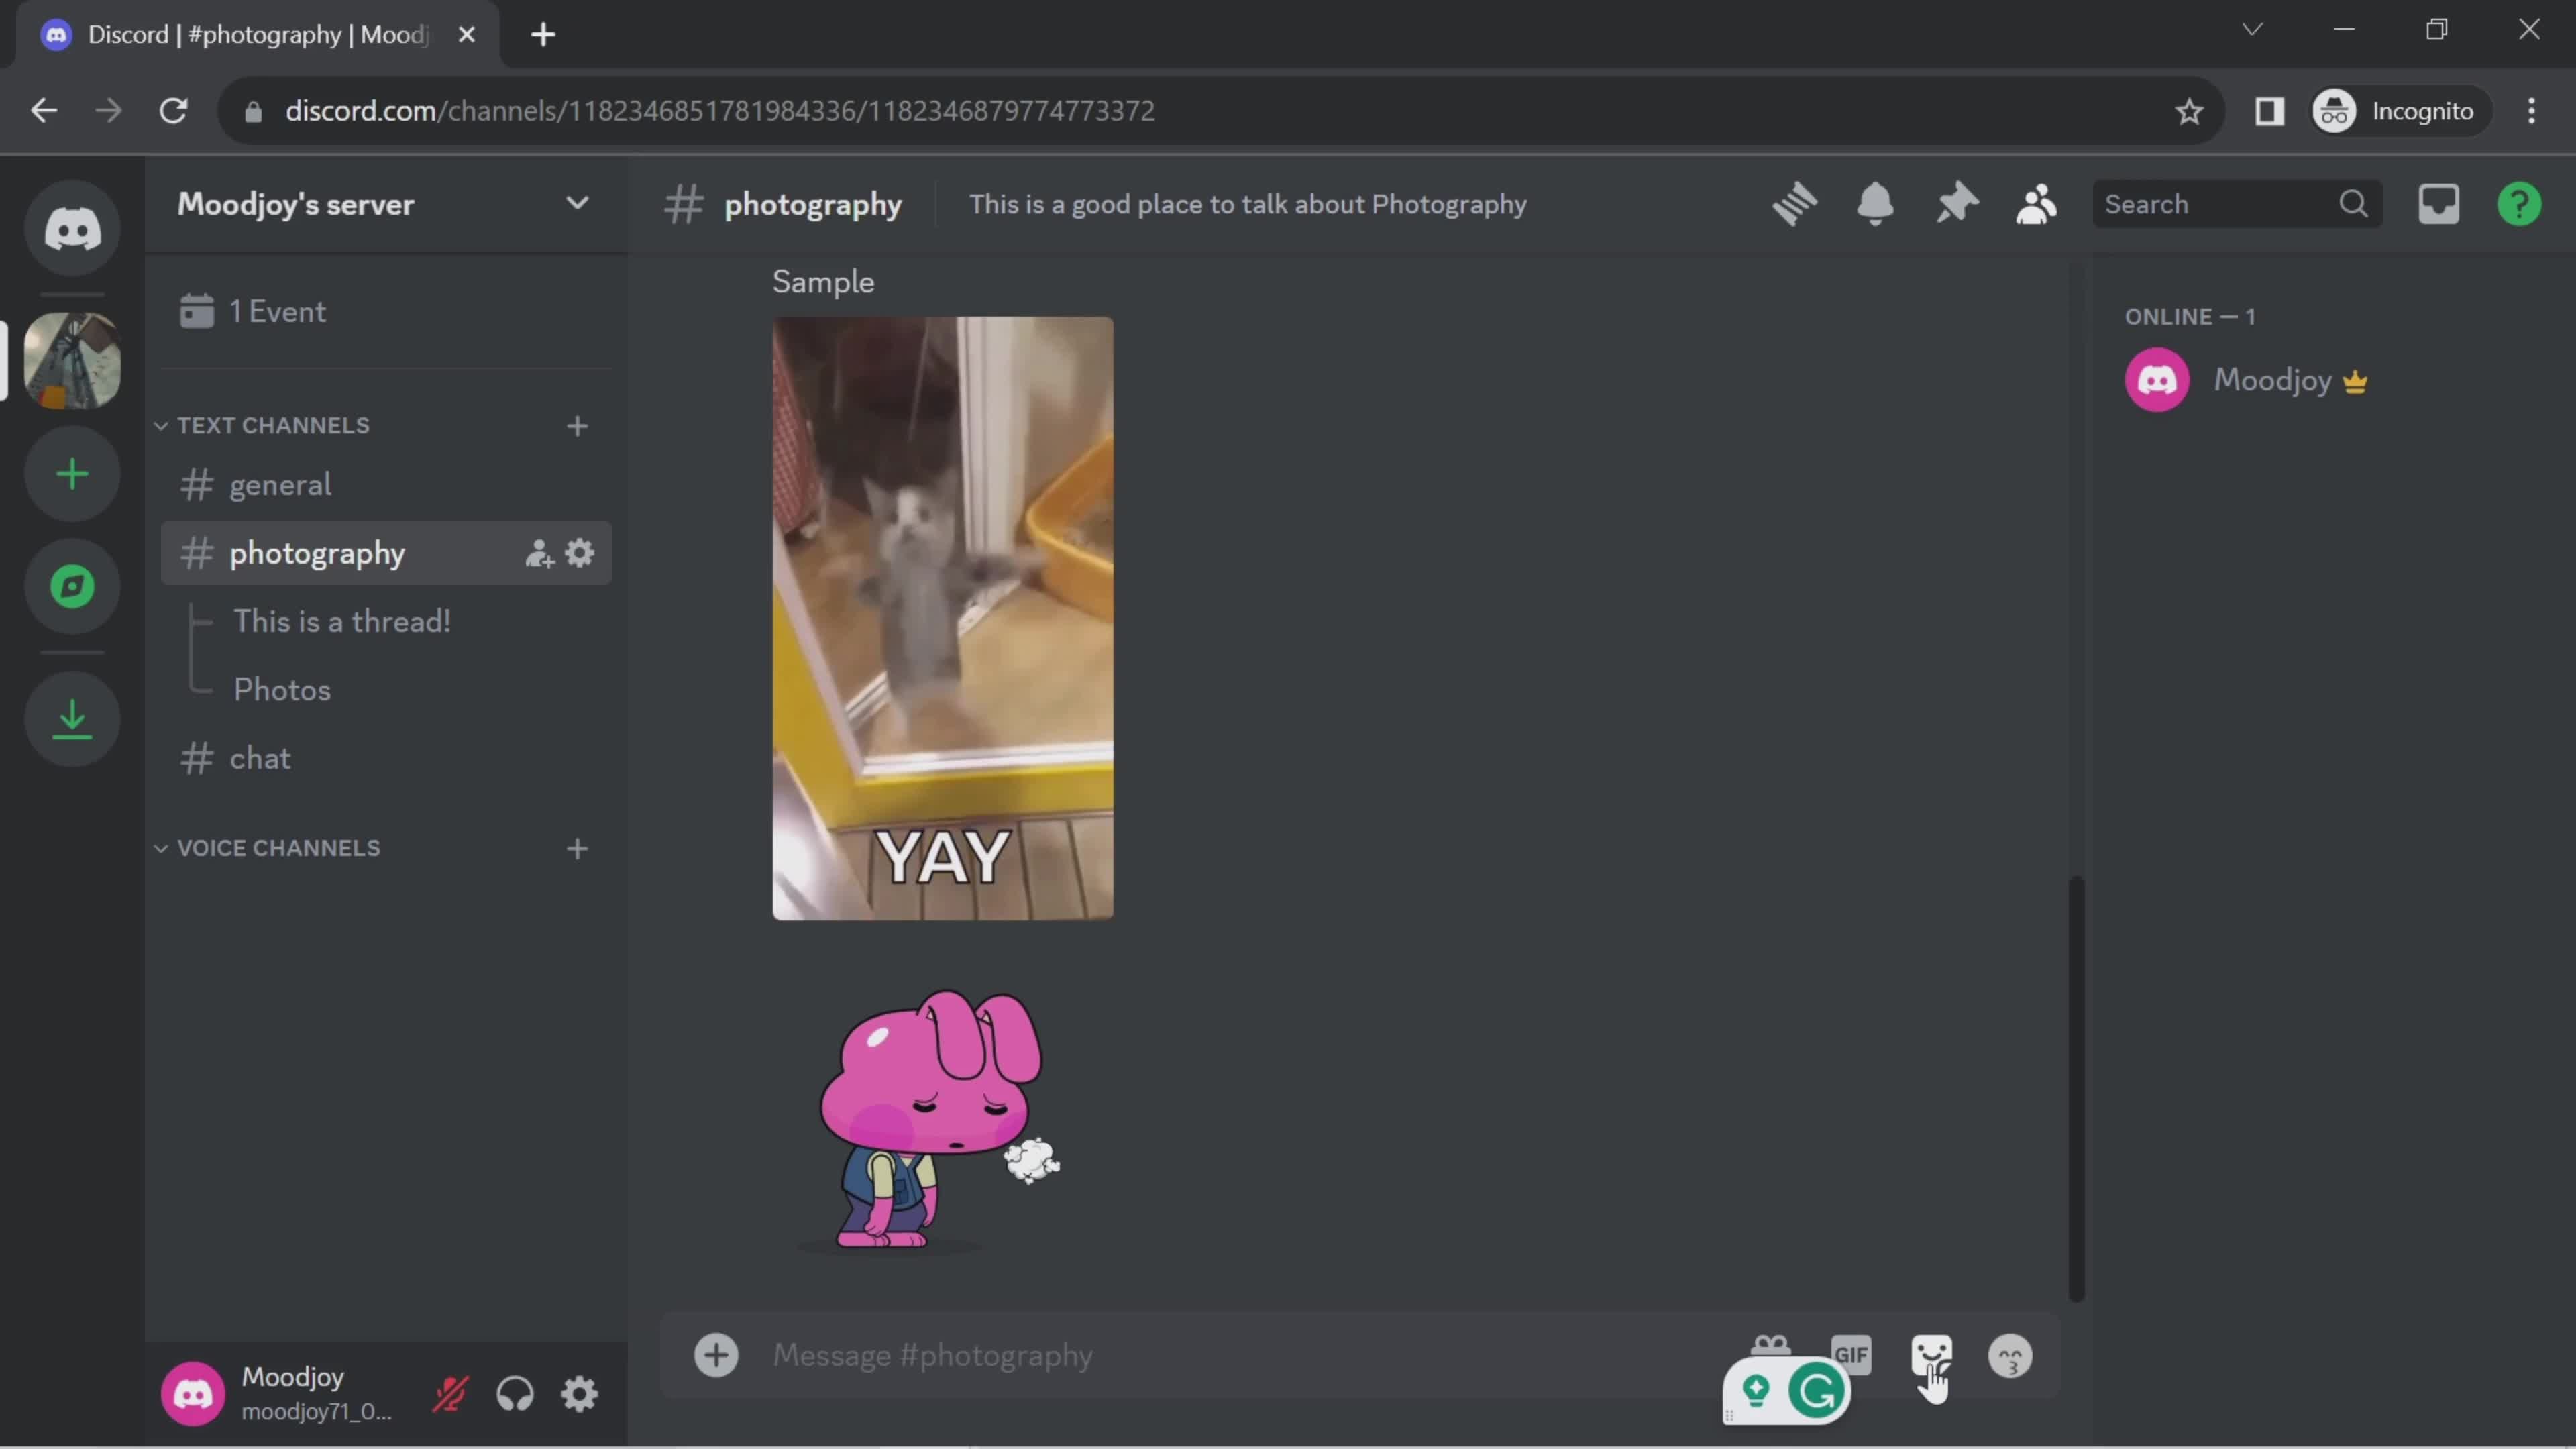Screen dimensions: 2576x1449
Task: Click Download Apps arrow icon
Action: [72, 719]
